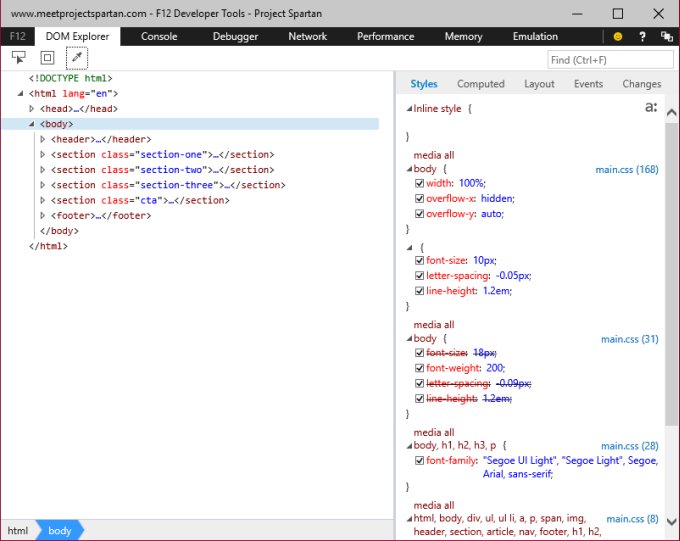
Task: Maximize the F12 Developer Tools window
Action: click(618, 13)
